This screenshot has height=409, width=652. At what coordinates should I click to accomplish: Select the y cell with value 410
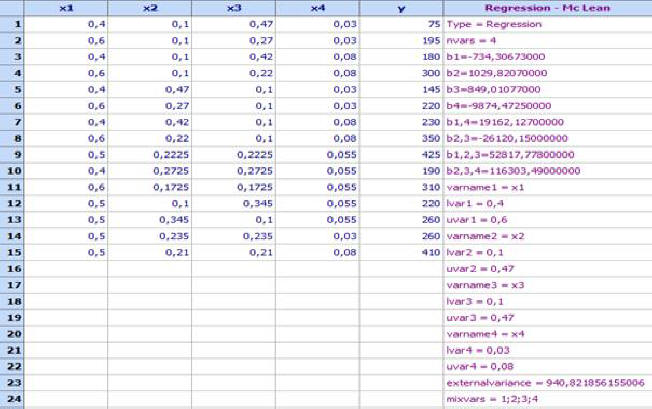pos(400,253)
